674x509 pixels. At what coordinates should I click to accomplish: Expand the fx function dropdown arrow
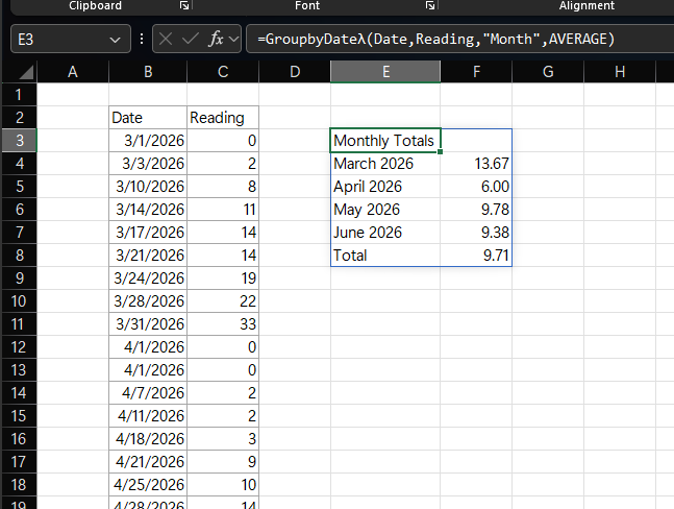pos(234,39)
